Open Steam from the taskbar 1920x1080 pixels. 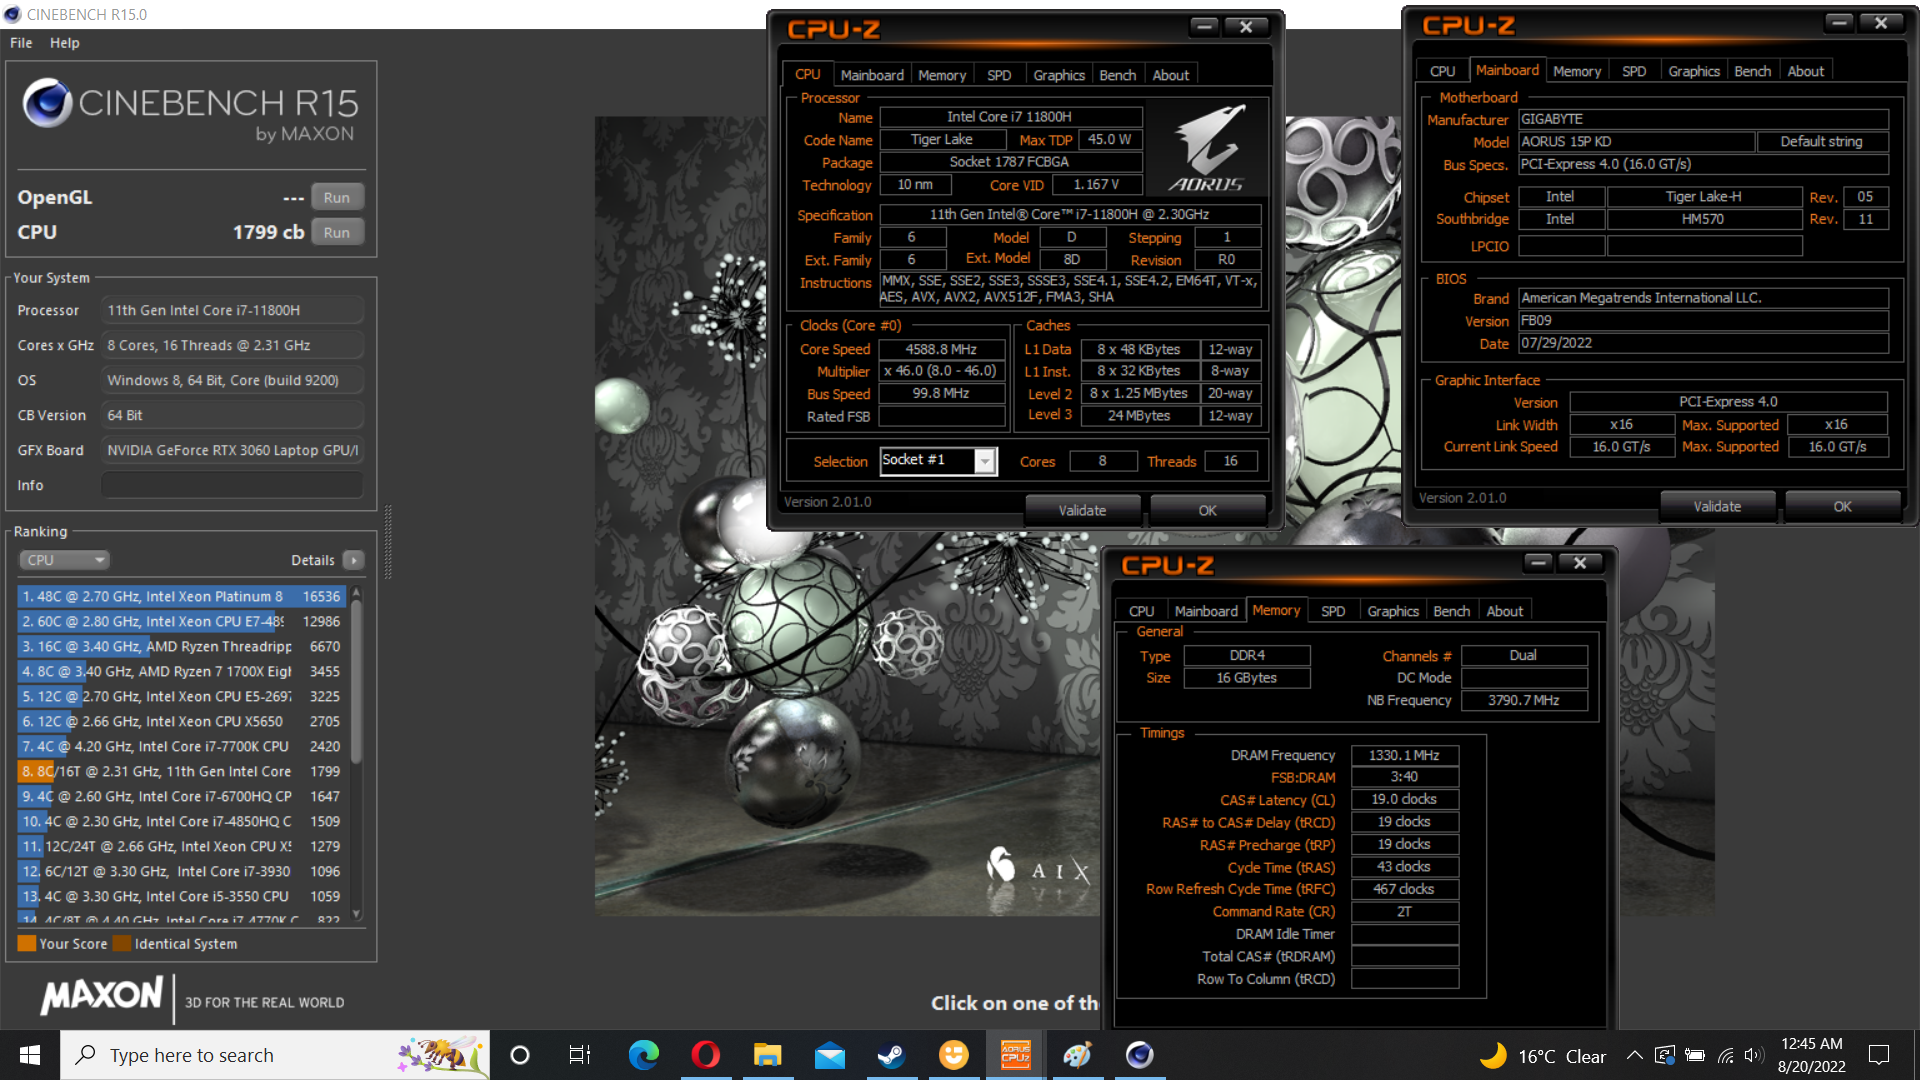891,1055
